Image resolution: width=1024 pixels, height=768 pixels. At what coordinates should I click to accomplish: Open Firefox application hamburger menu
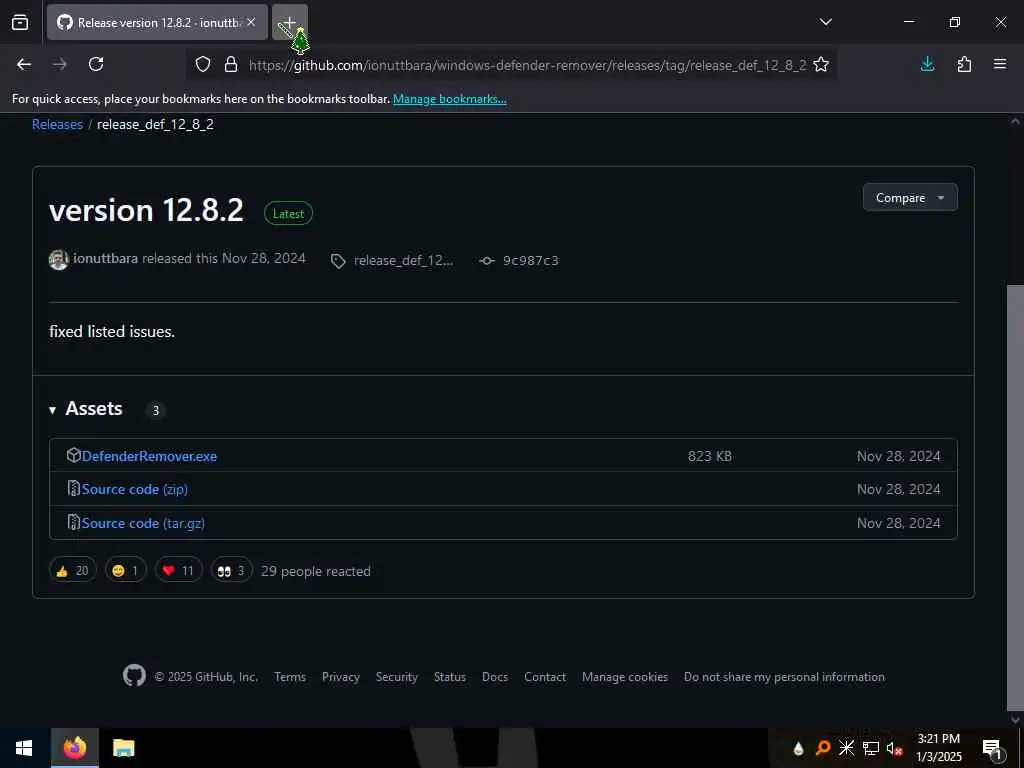[1000, 64]
